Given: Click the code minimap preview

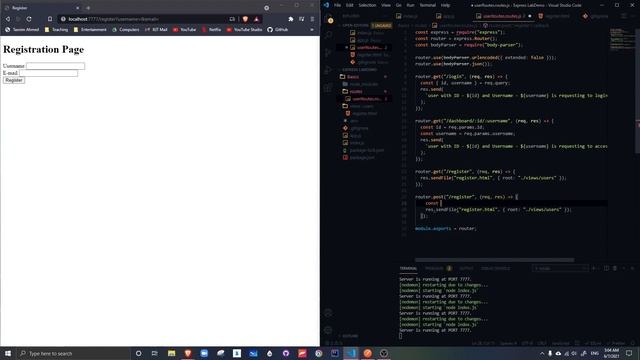Looking at the screenshot, I should coord(621,39).
